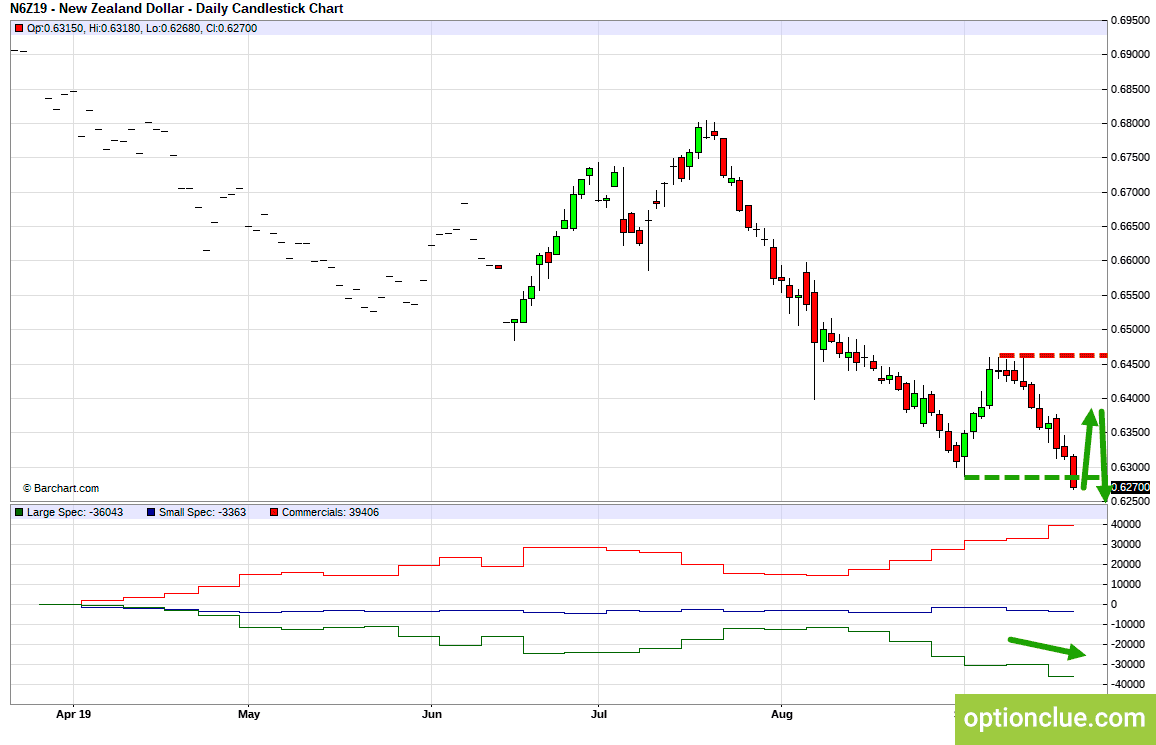
Task: Click the 0.67000 price axis label
Action: pos(1130,192)
